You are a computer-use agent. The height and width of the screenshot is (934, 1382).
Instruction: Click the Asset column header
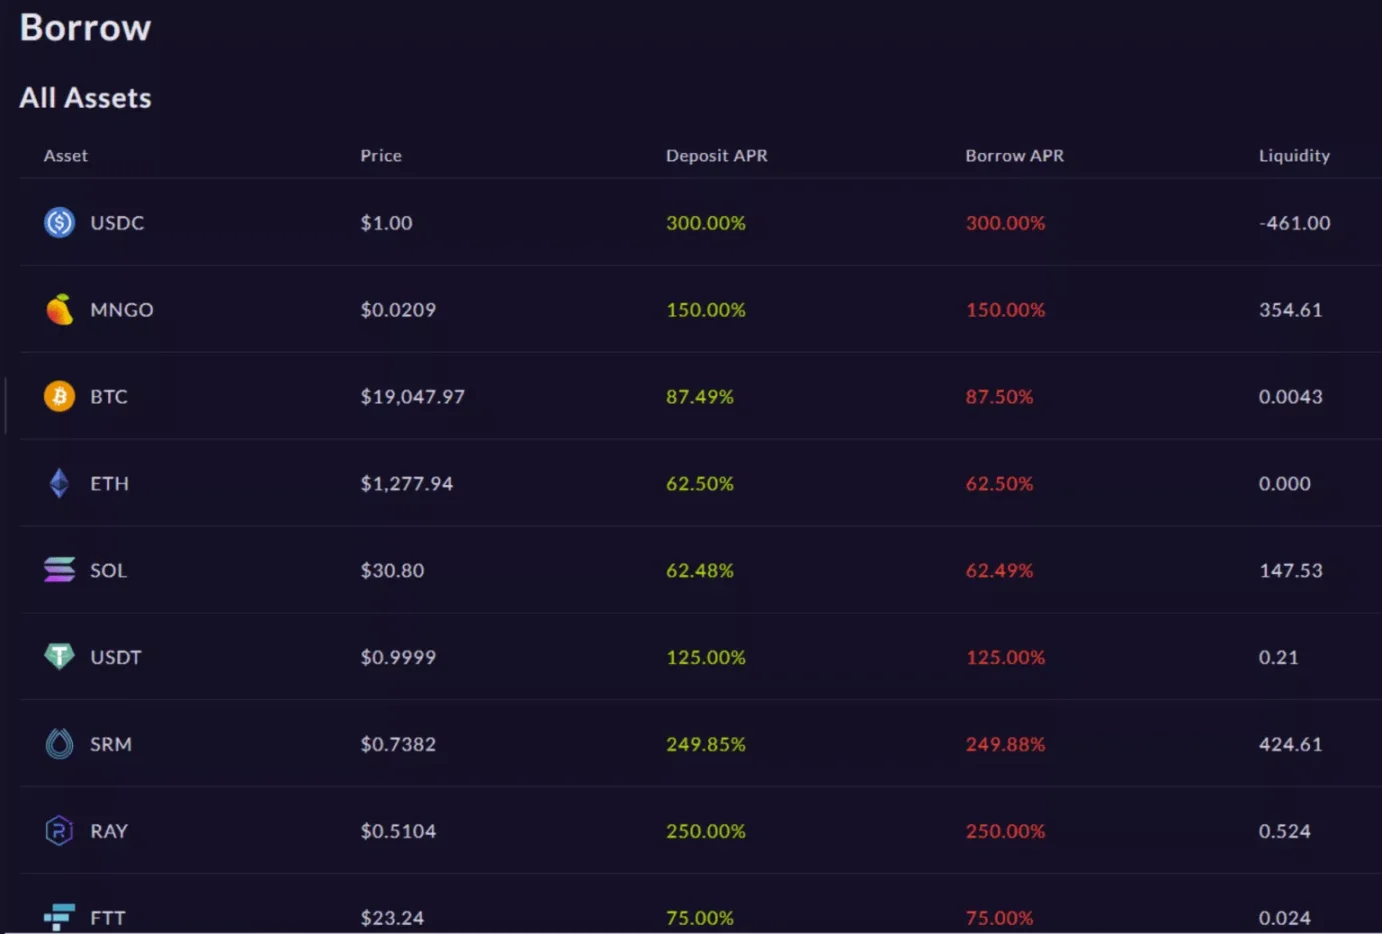click(x=66, y=156)
